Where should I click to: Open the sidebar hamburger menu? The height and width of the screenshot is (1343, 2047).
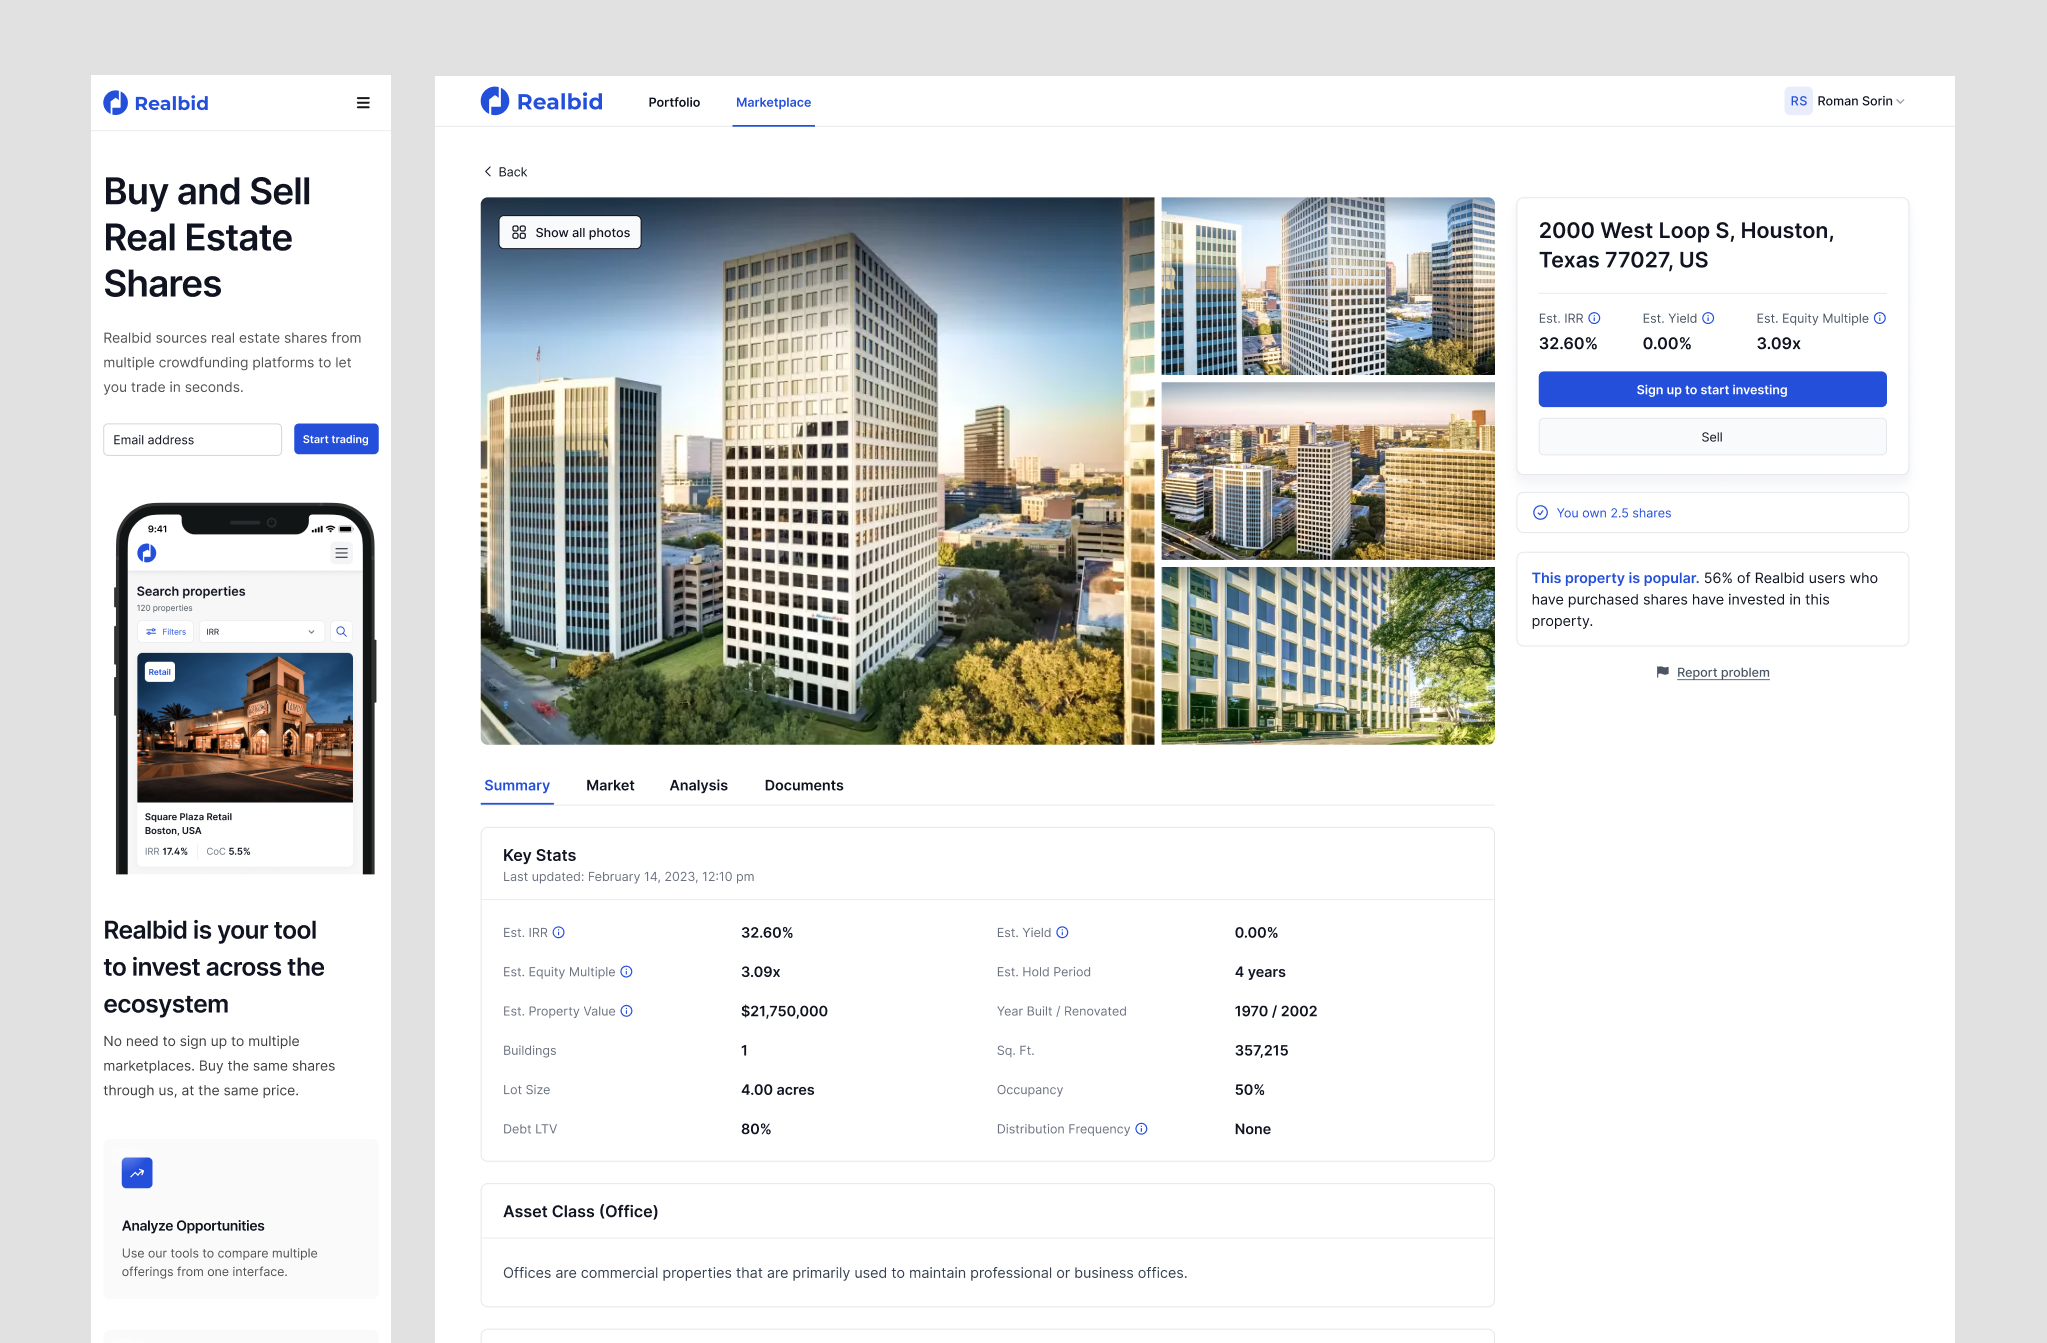coord(363,102)
